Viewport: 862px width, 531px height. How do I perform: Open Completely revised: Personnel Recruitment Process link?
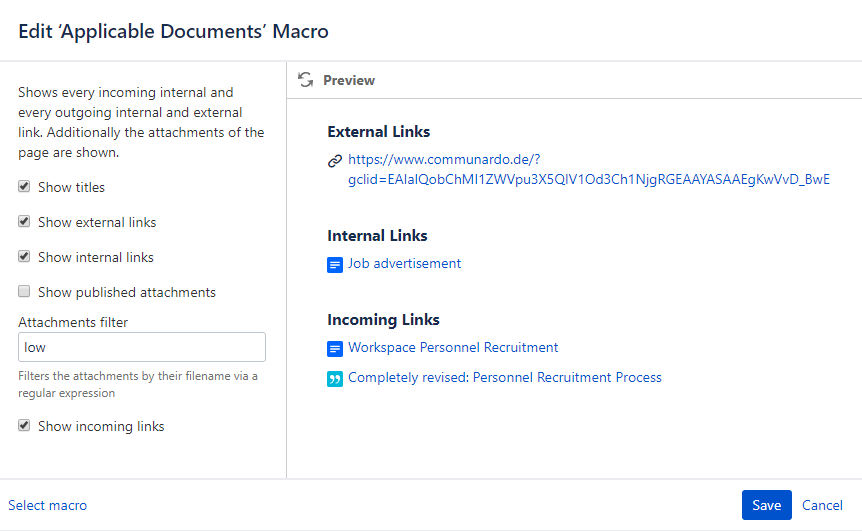click(504, 378)
